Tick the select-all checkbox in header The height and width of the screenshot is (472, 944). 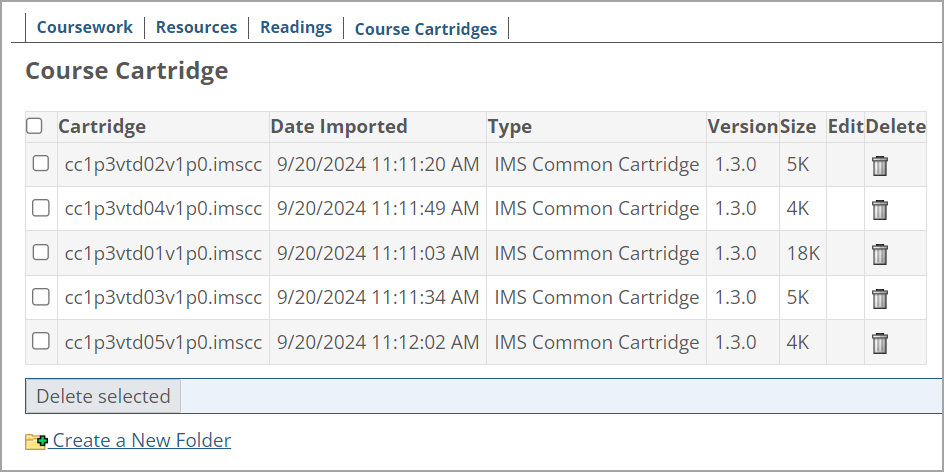[x=35, y=126]
